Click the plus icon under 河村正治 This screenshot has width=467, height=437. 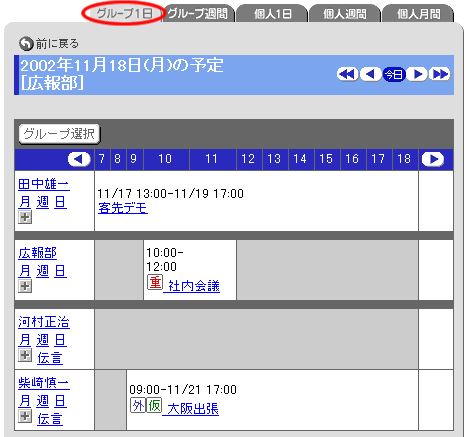coord(25,355)
